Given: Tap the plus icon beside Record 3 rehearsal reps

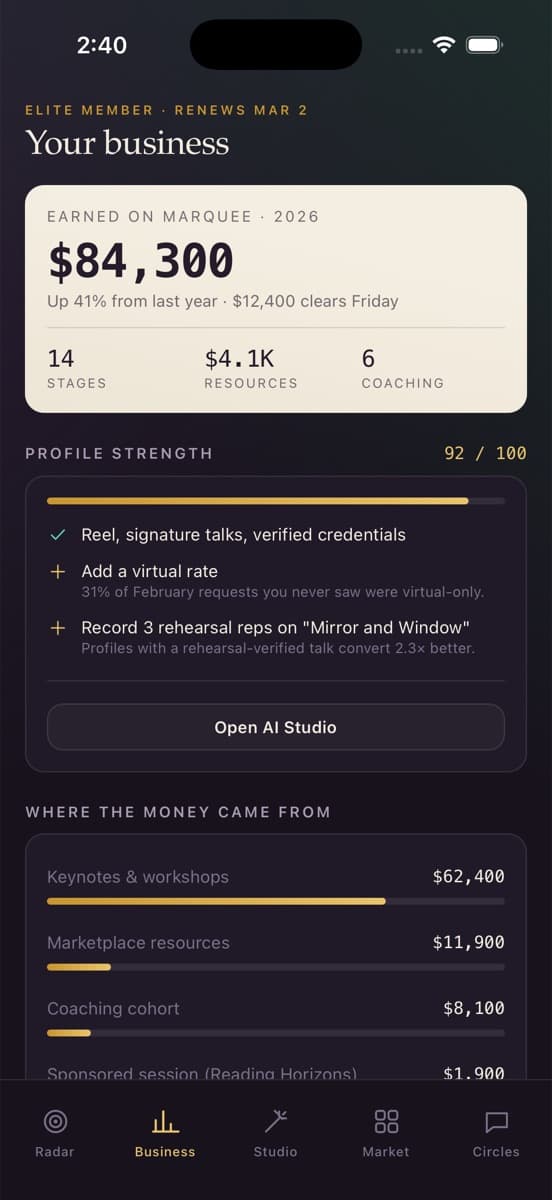Looking at the screenshot, I should pos(58,628).
